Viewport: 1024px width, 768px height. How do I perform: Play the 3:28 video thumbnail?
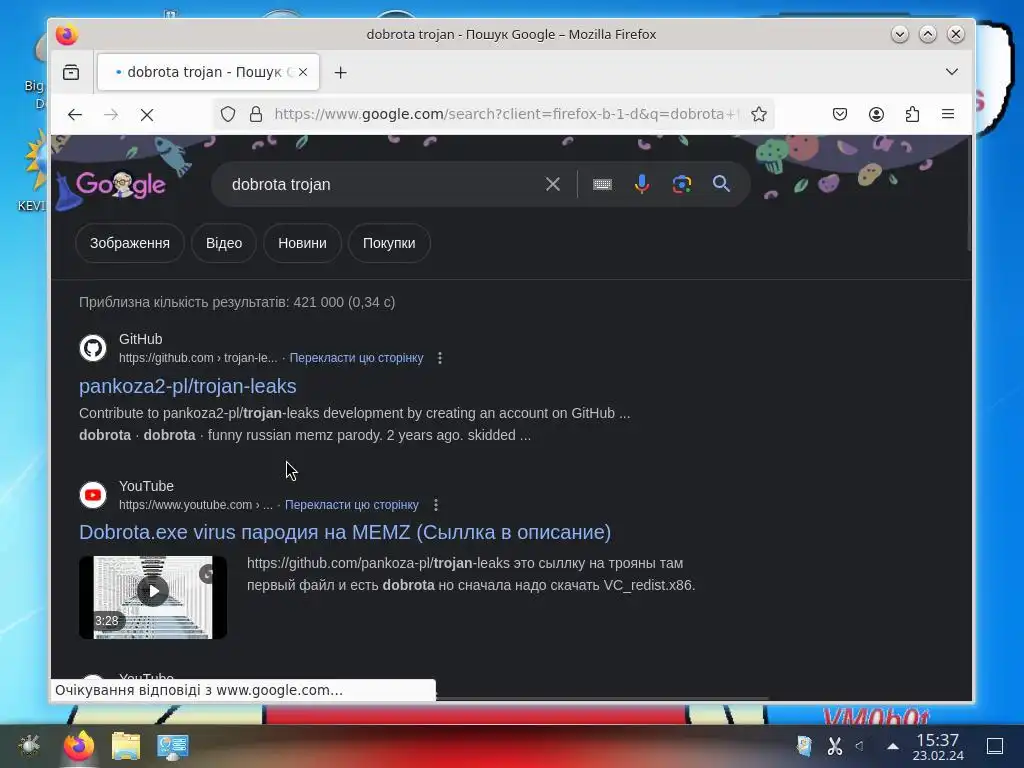153,598
